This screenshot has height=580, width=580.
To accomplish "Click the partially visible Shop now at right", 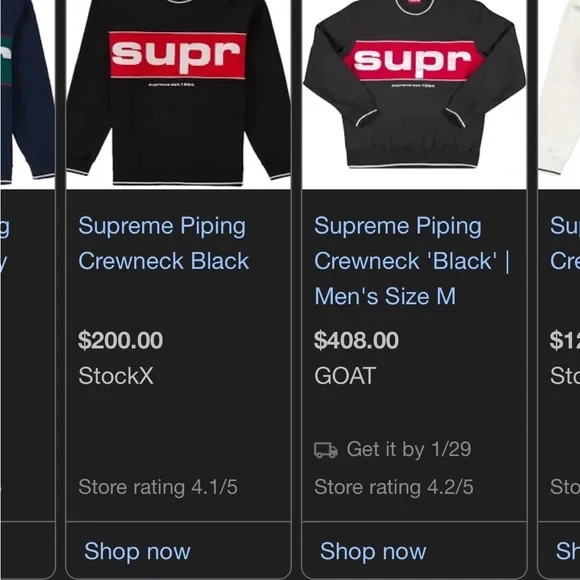I will (x=568, y=551).
